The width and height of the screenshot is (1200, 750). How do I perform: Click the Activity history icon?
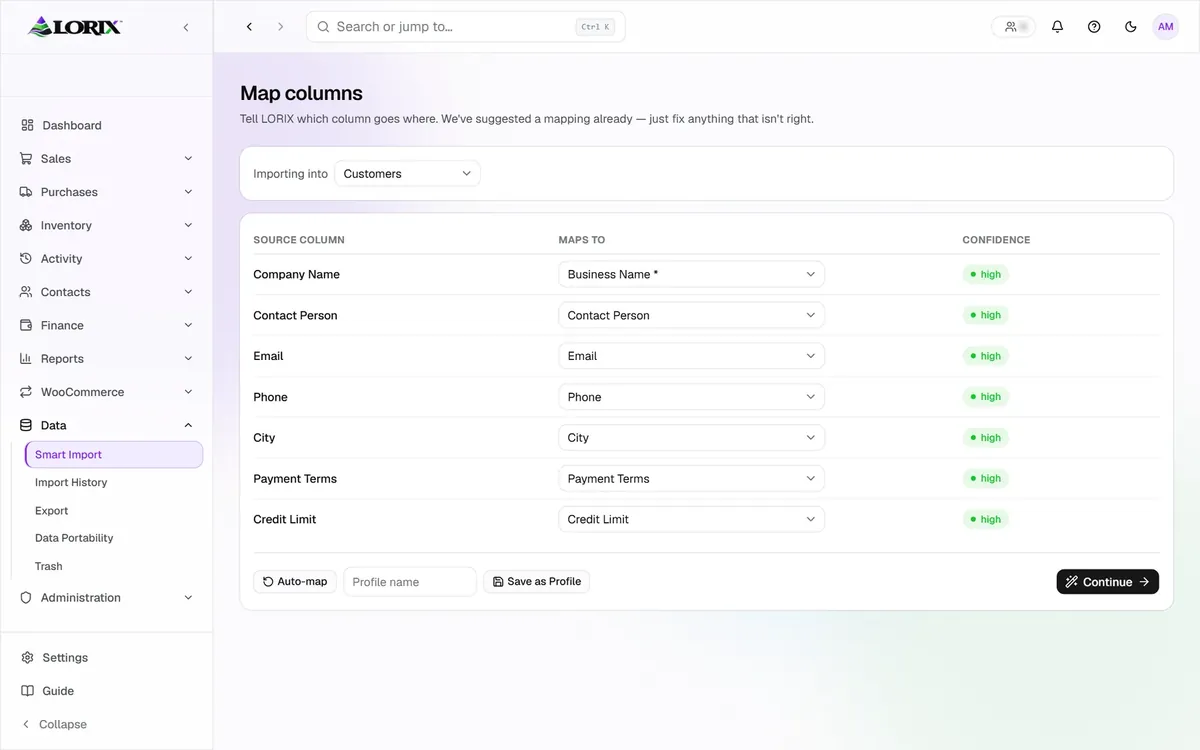coord(26,258)
